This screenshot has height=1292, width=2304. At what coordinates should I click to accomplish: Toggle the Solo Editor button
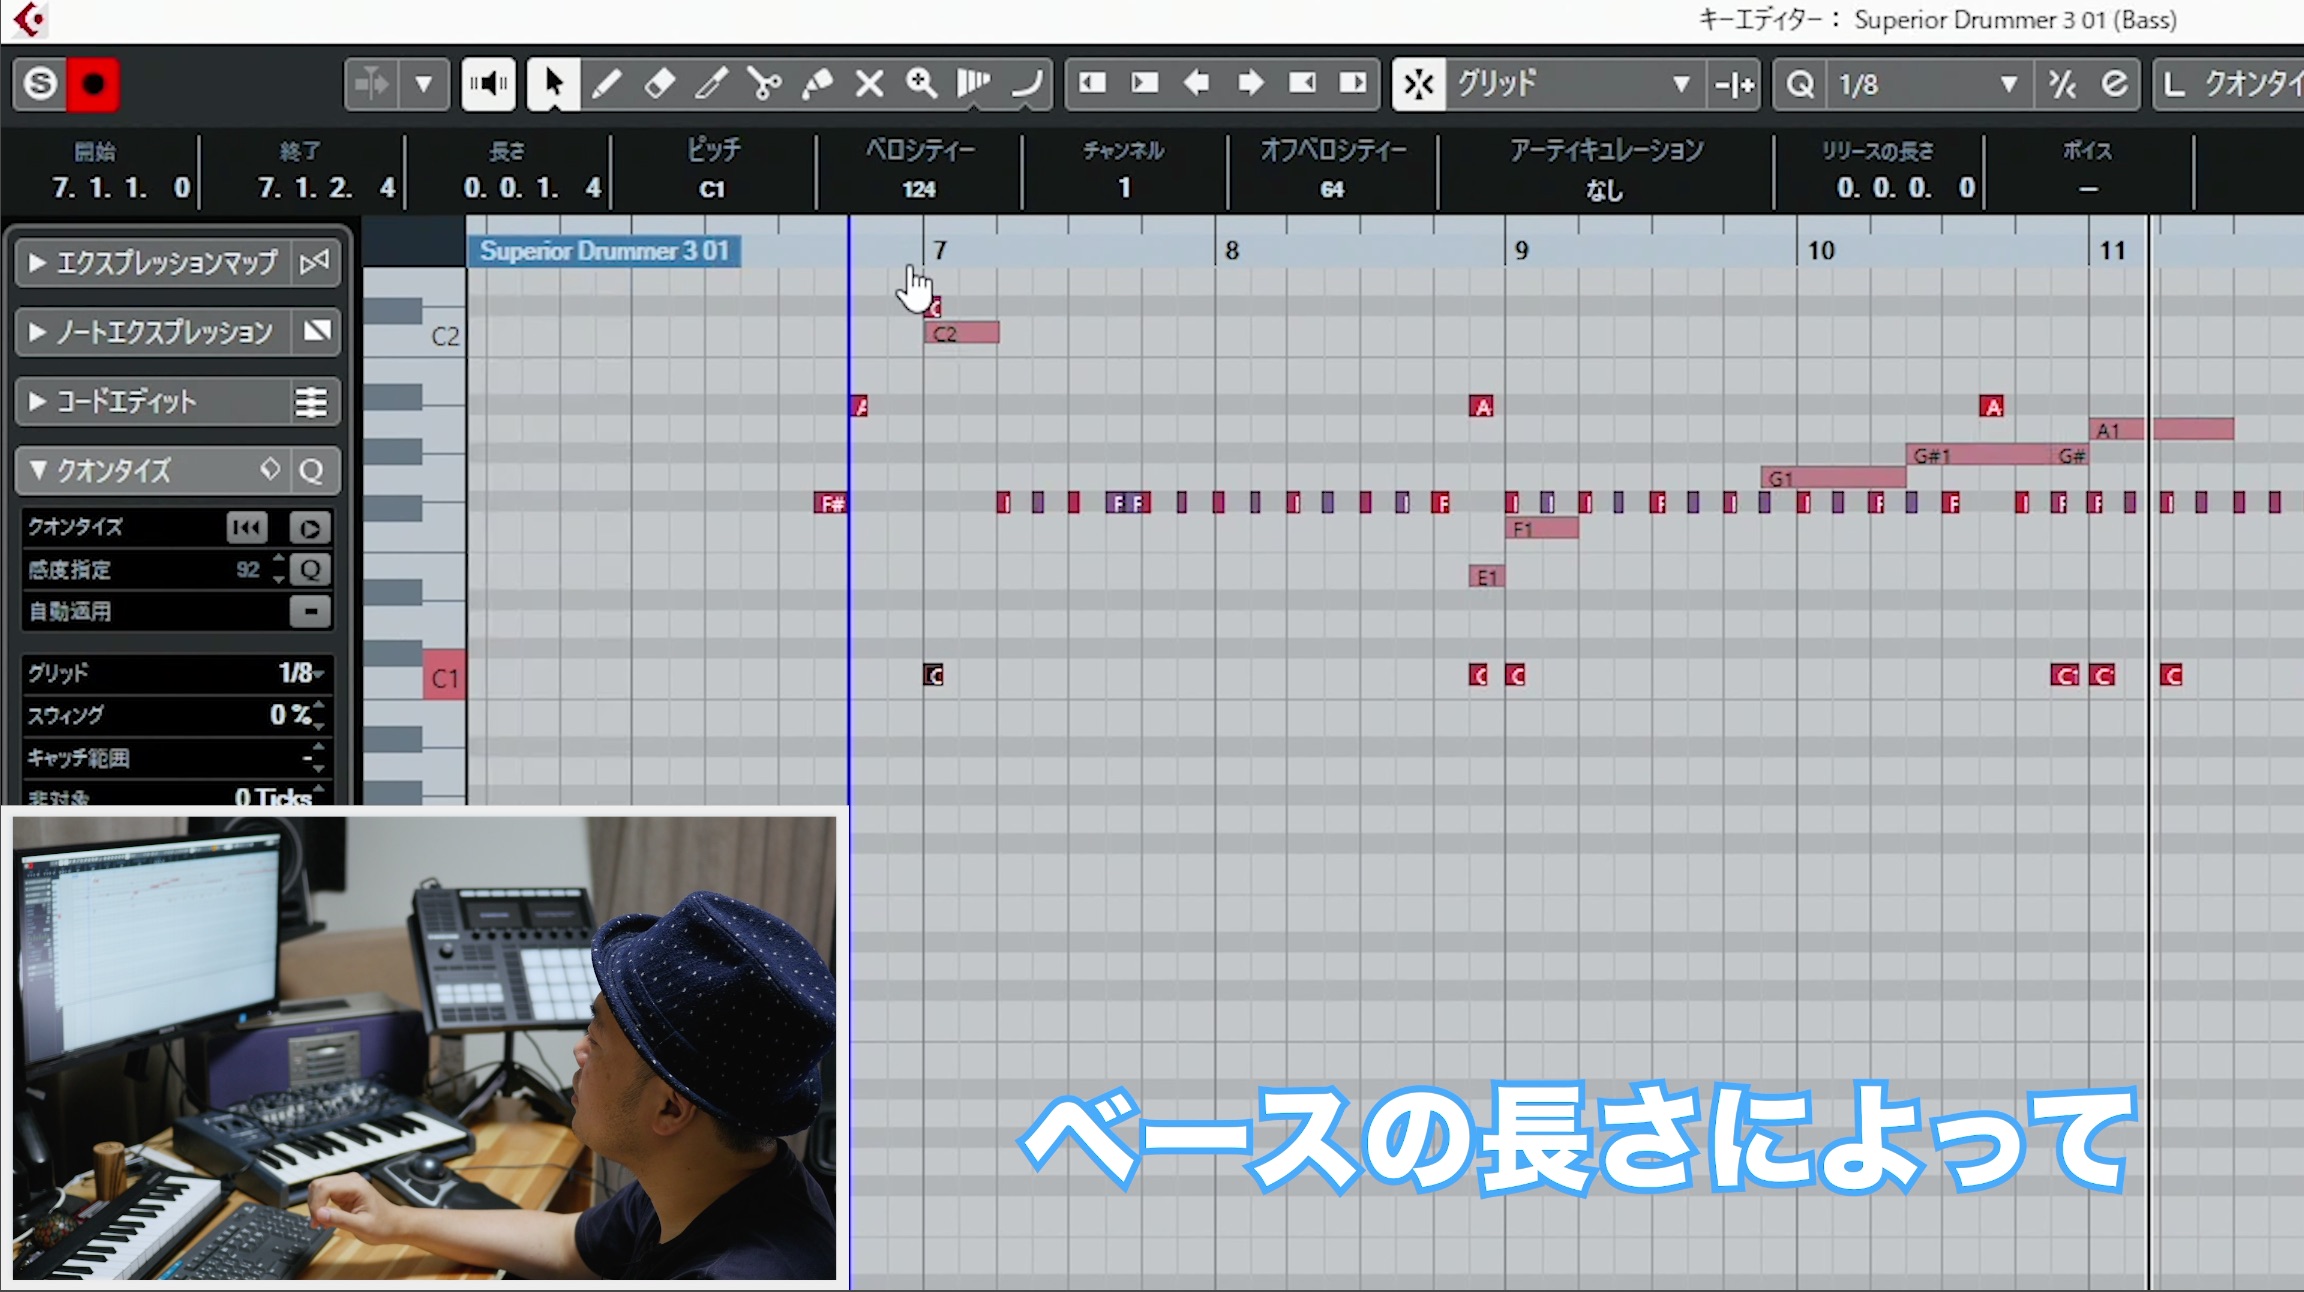coord(40,84)
